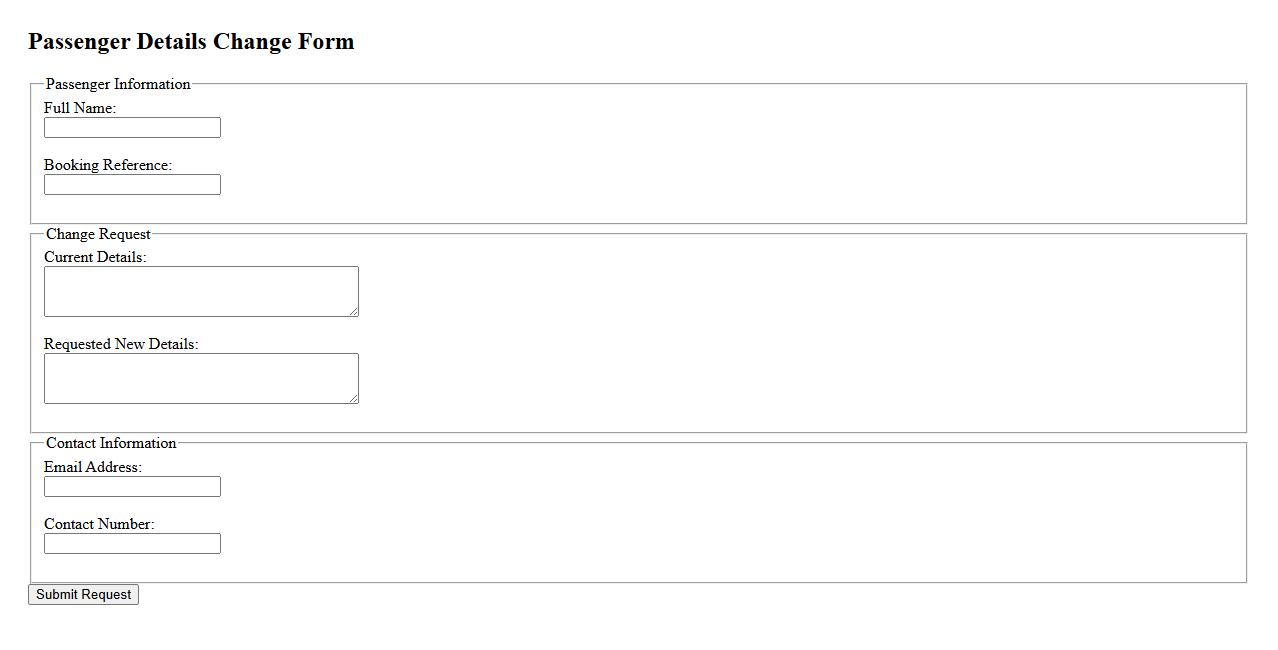Click the 'Requested New Details:' label
The image size is (1278, 650).
(121, 344)
